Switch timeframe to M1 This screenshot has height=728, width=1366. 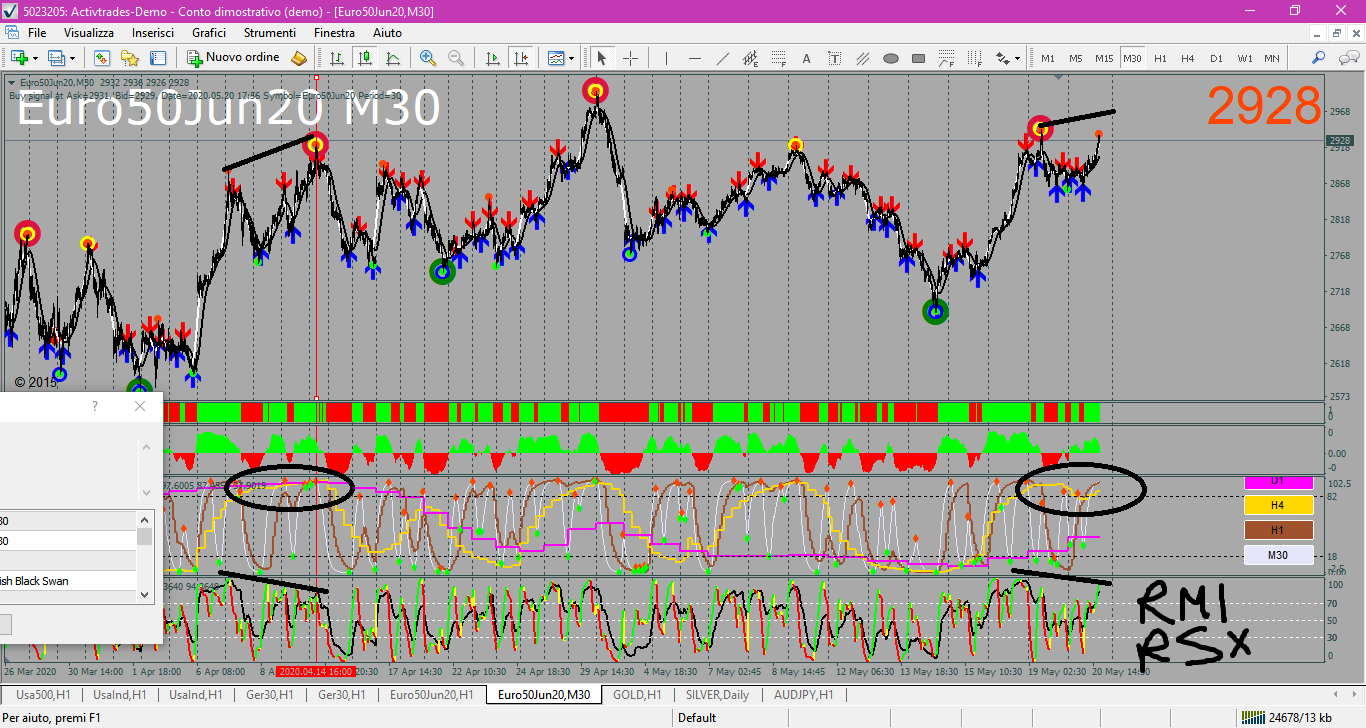[1048, 58]
